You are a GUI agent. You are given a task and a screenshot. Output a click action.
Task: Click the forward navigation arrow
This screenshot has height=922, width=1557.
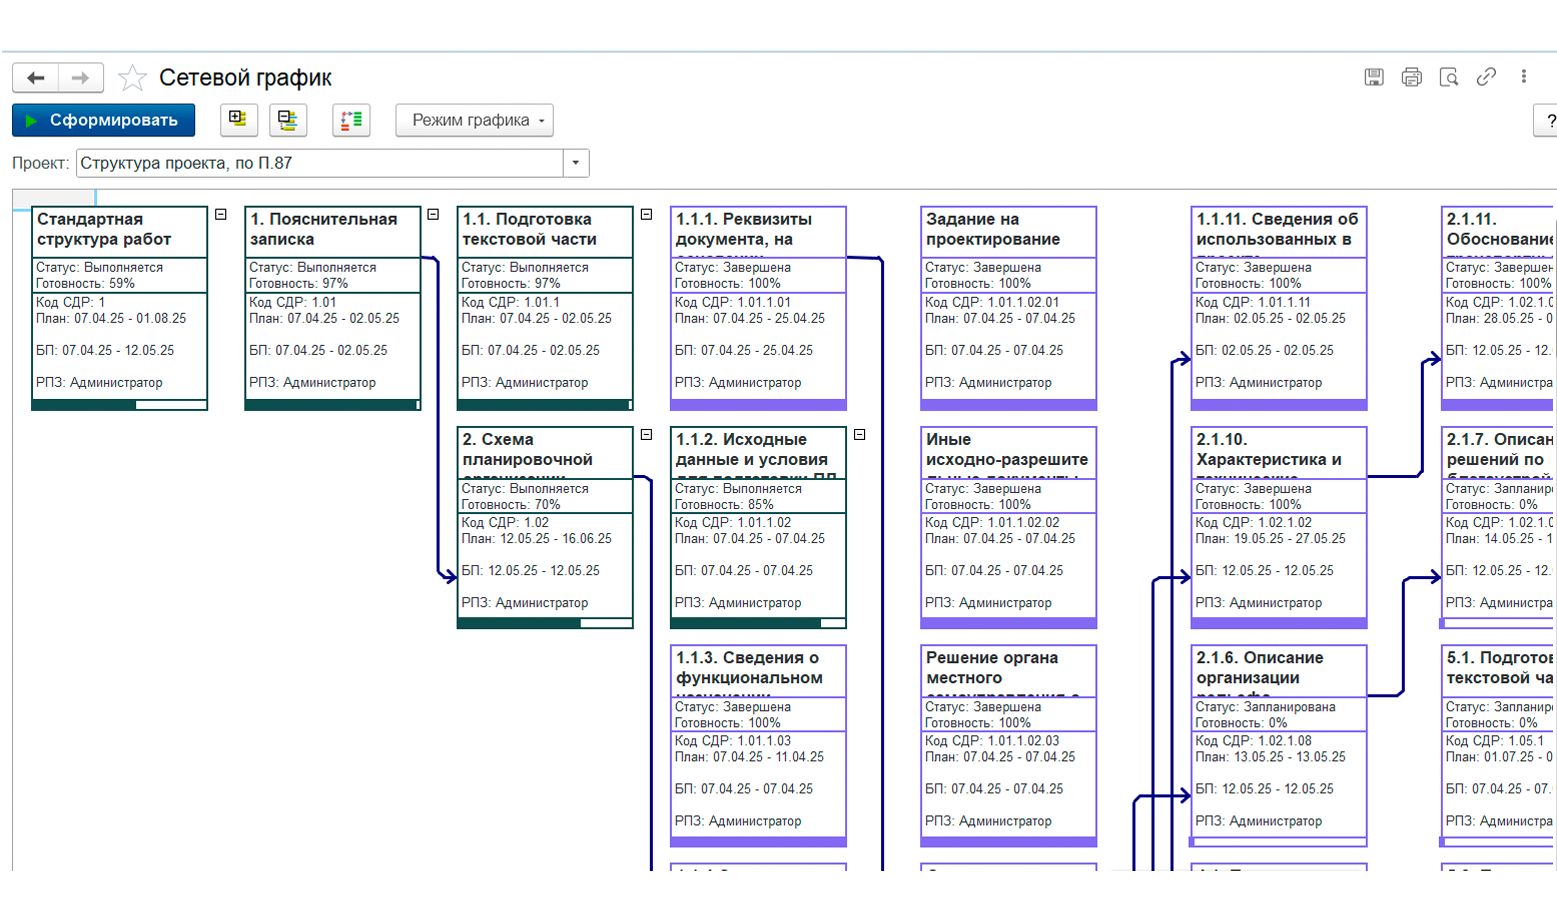tap(81, 78)
